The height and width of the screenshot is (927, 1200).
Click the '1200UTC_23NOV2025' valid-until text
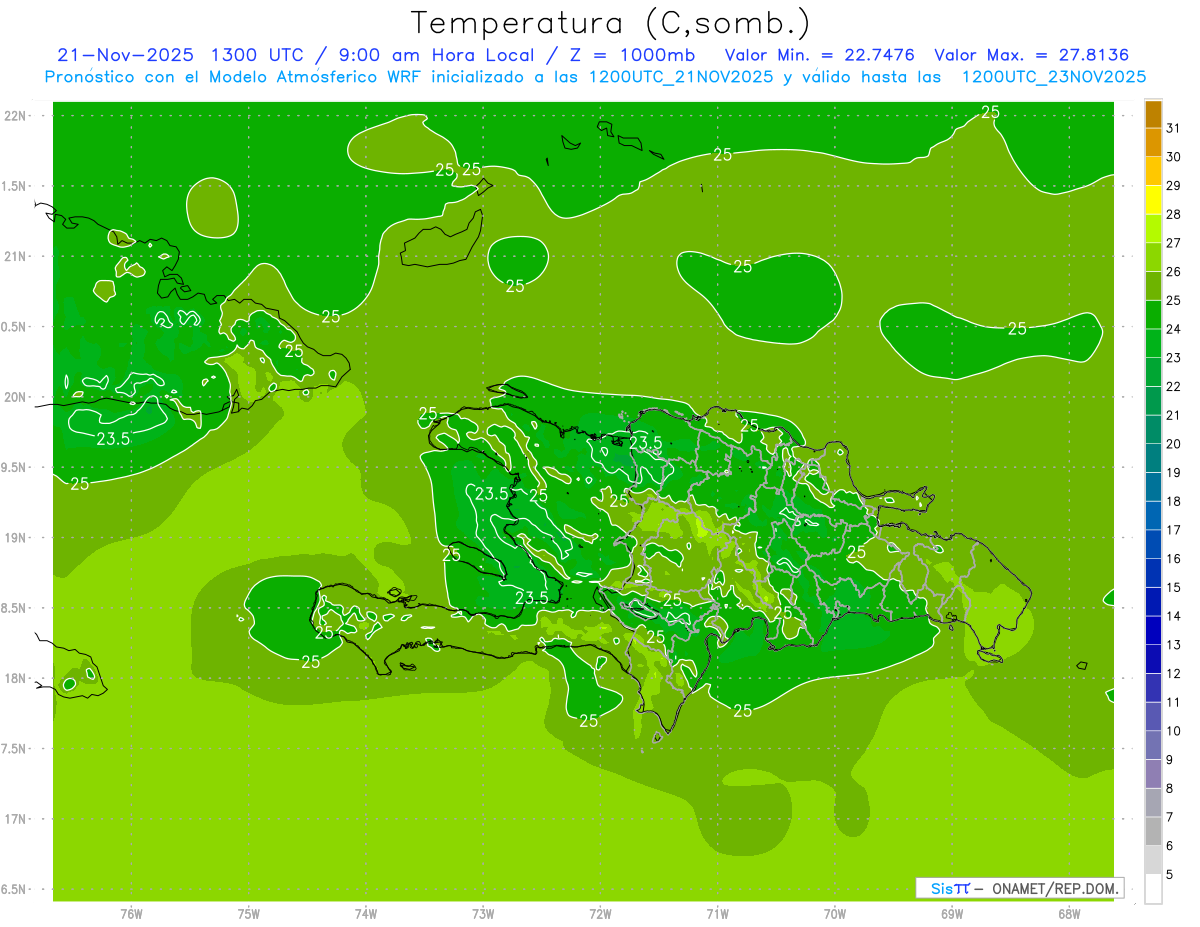(x=1053, y=77)
